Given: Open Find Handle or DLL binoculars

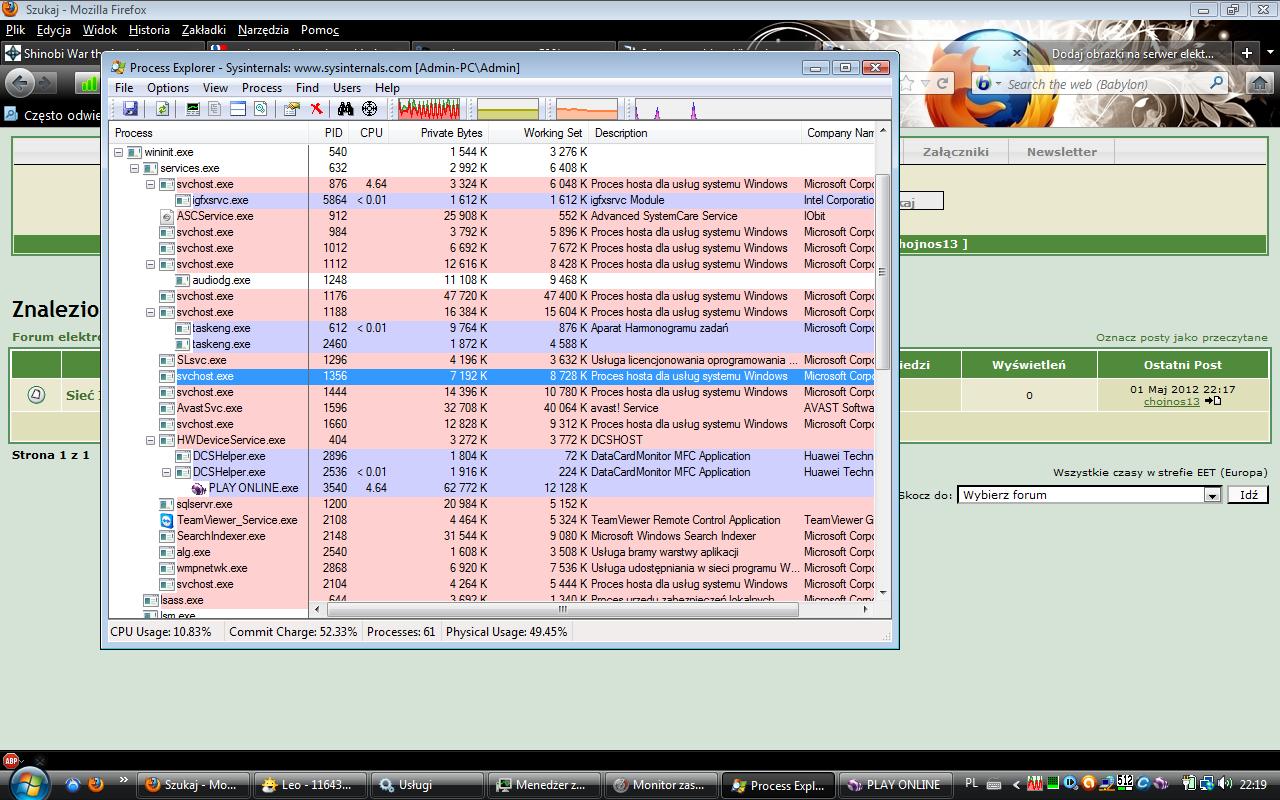Looking at the screenshot, I should [348, 108].
